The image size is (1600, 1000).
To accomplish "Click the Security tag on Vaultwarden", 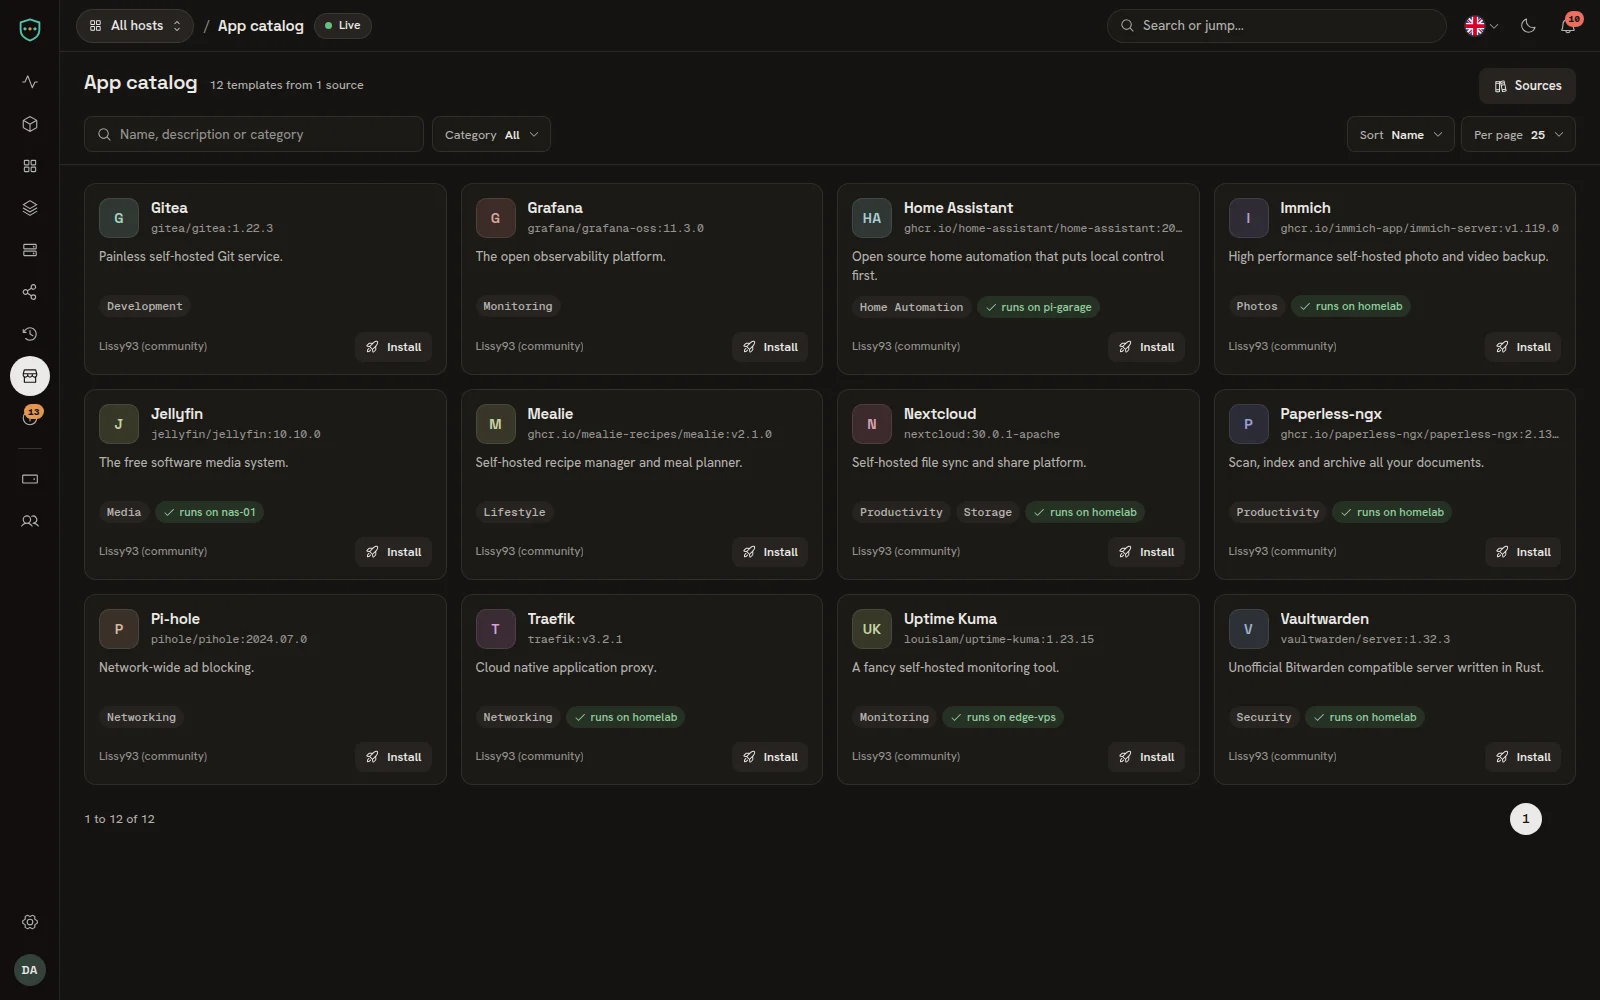I will [1264, 717].
